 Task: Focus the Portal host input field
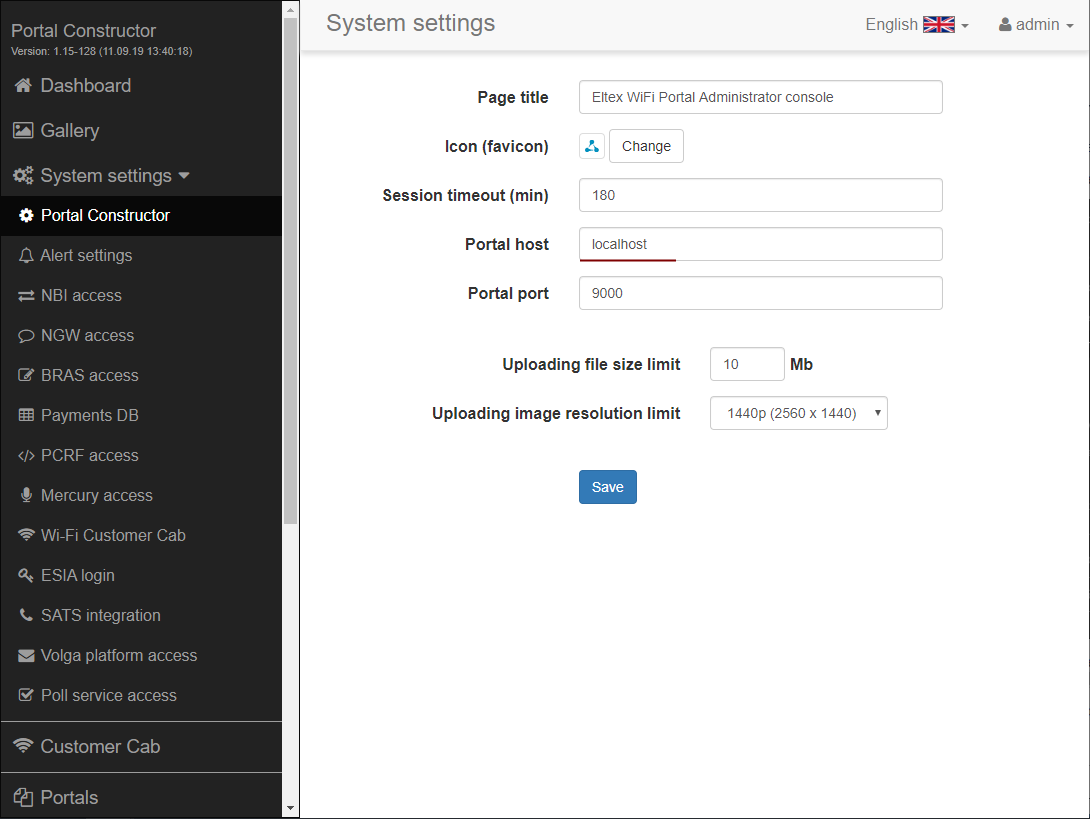pos(760,244)
